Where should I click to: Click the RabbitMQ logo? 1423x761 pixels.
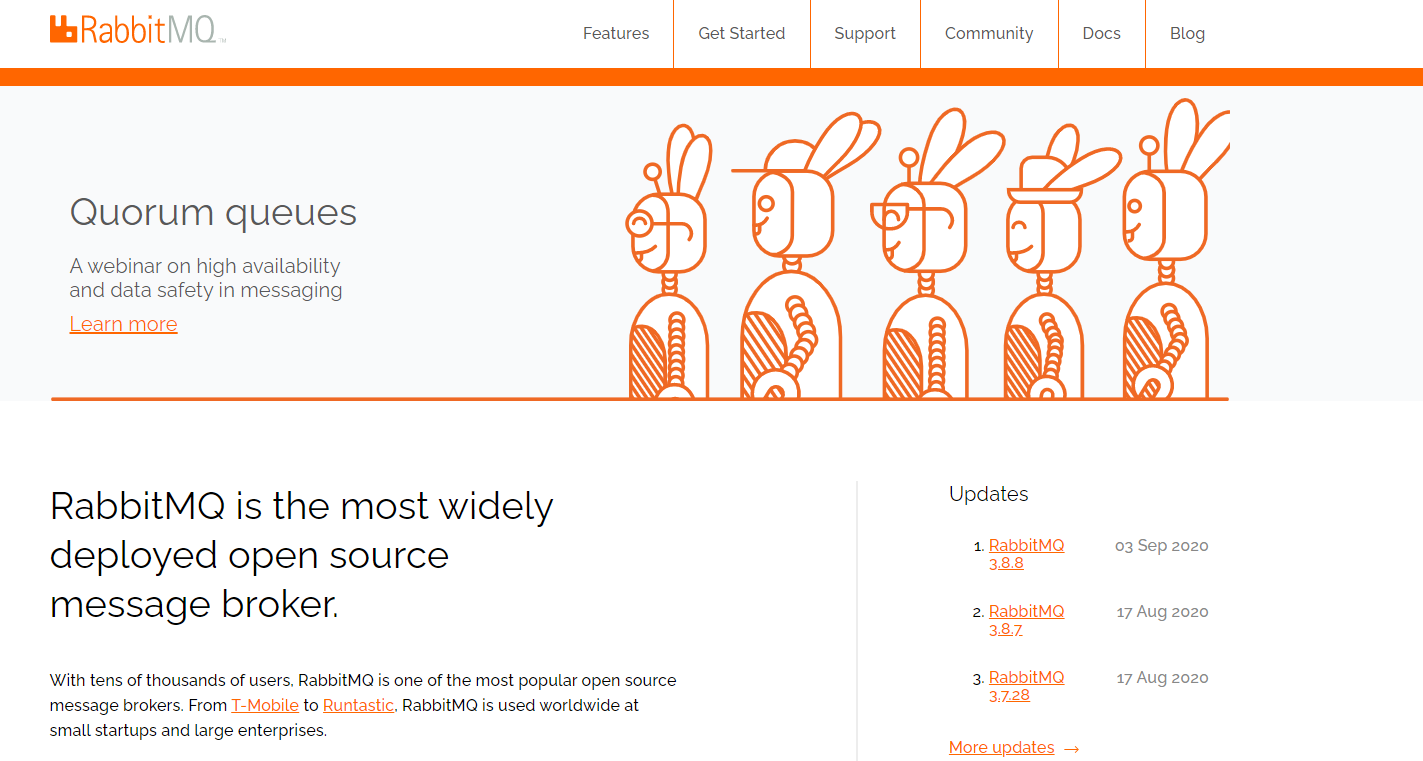[x=137, y=30]
